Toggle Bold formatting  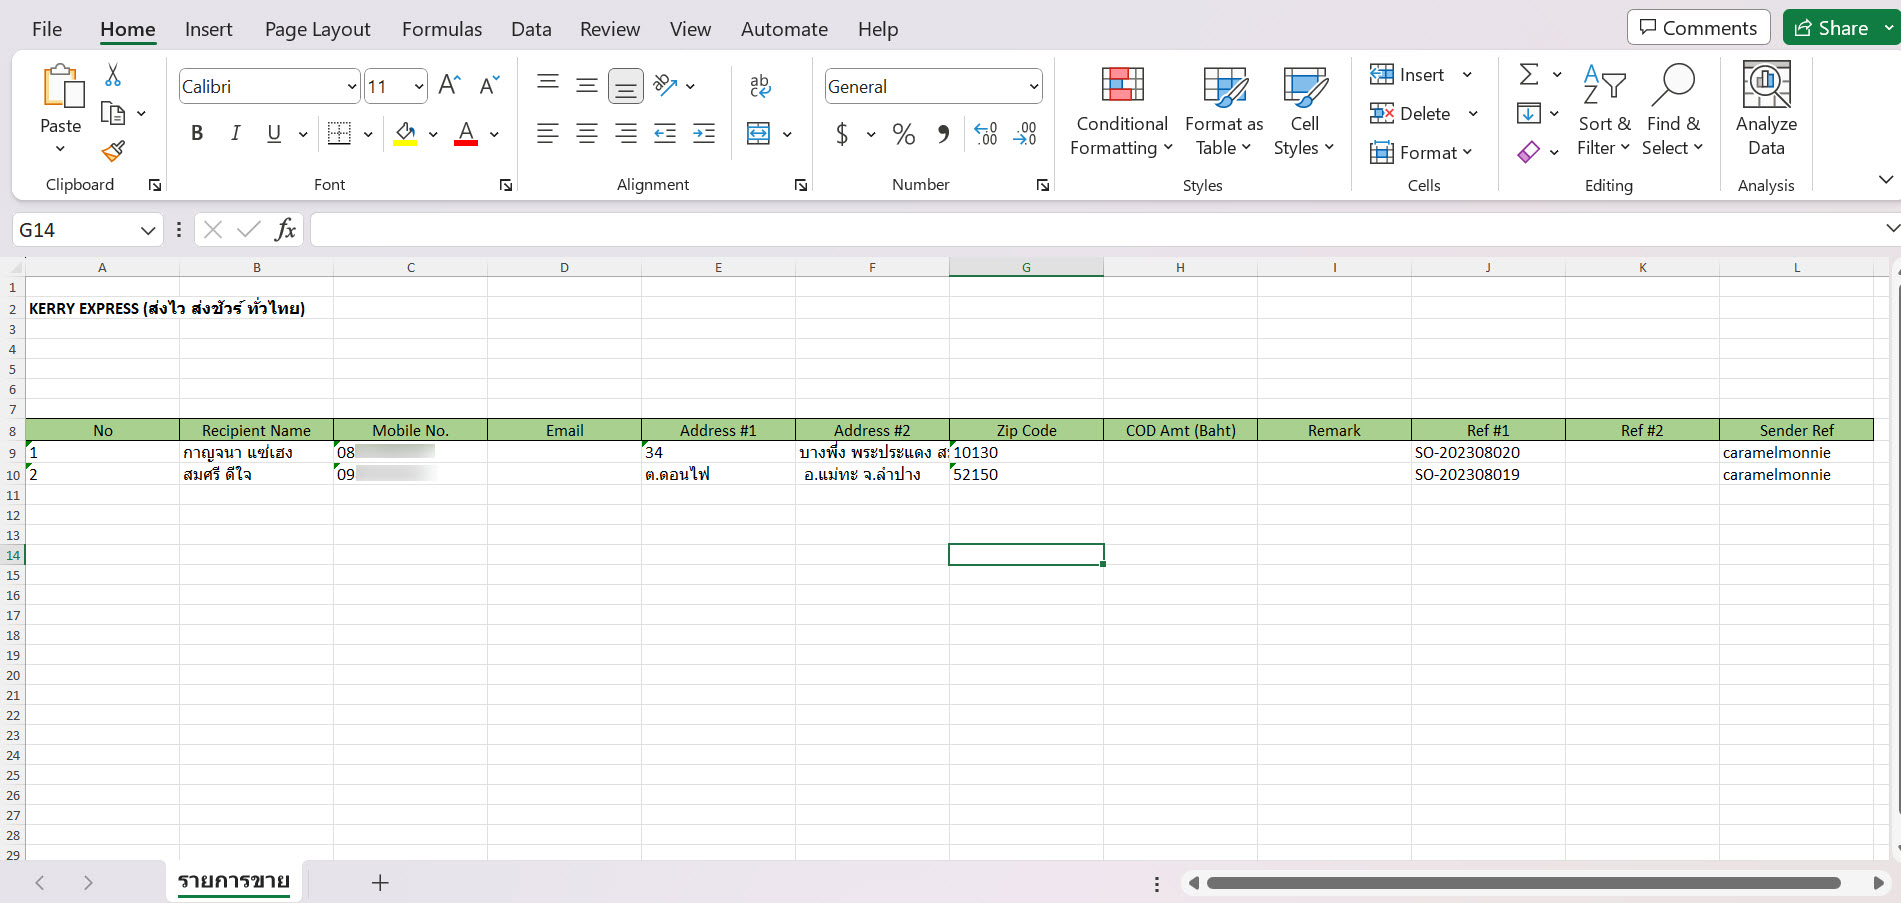[197, 133]
